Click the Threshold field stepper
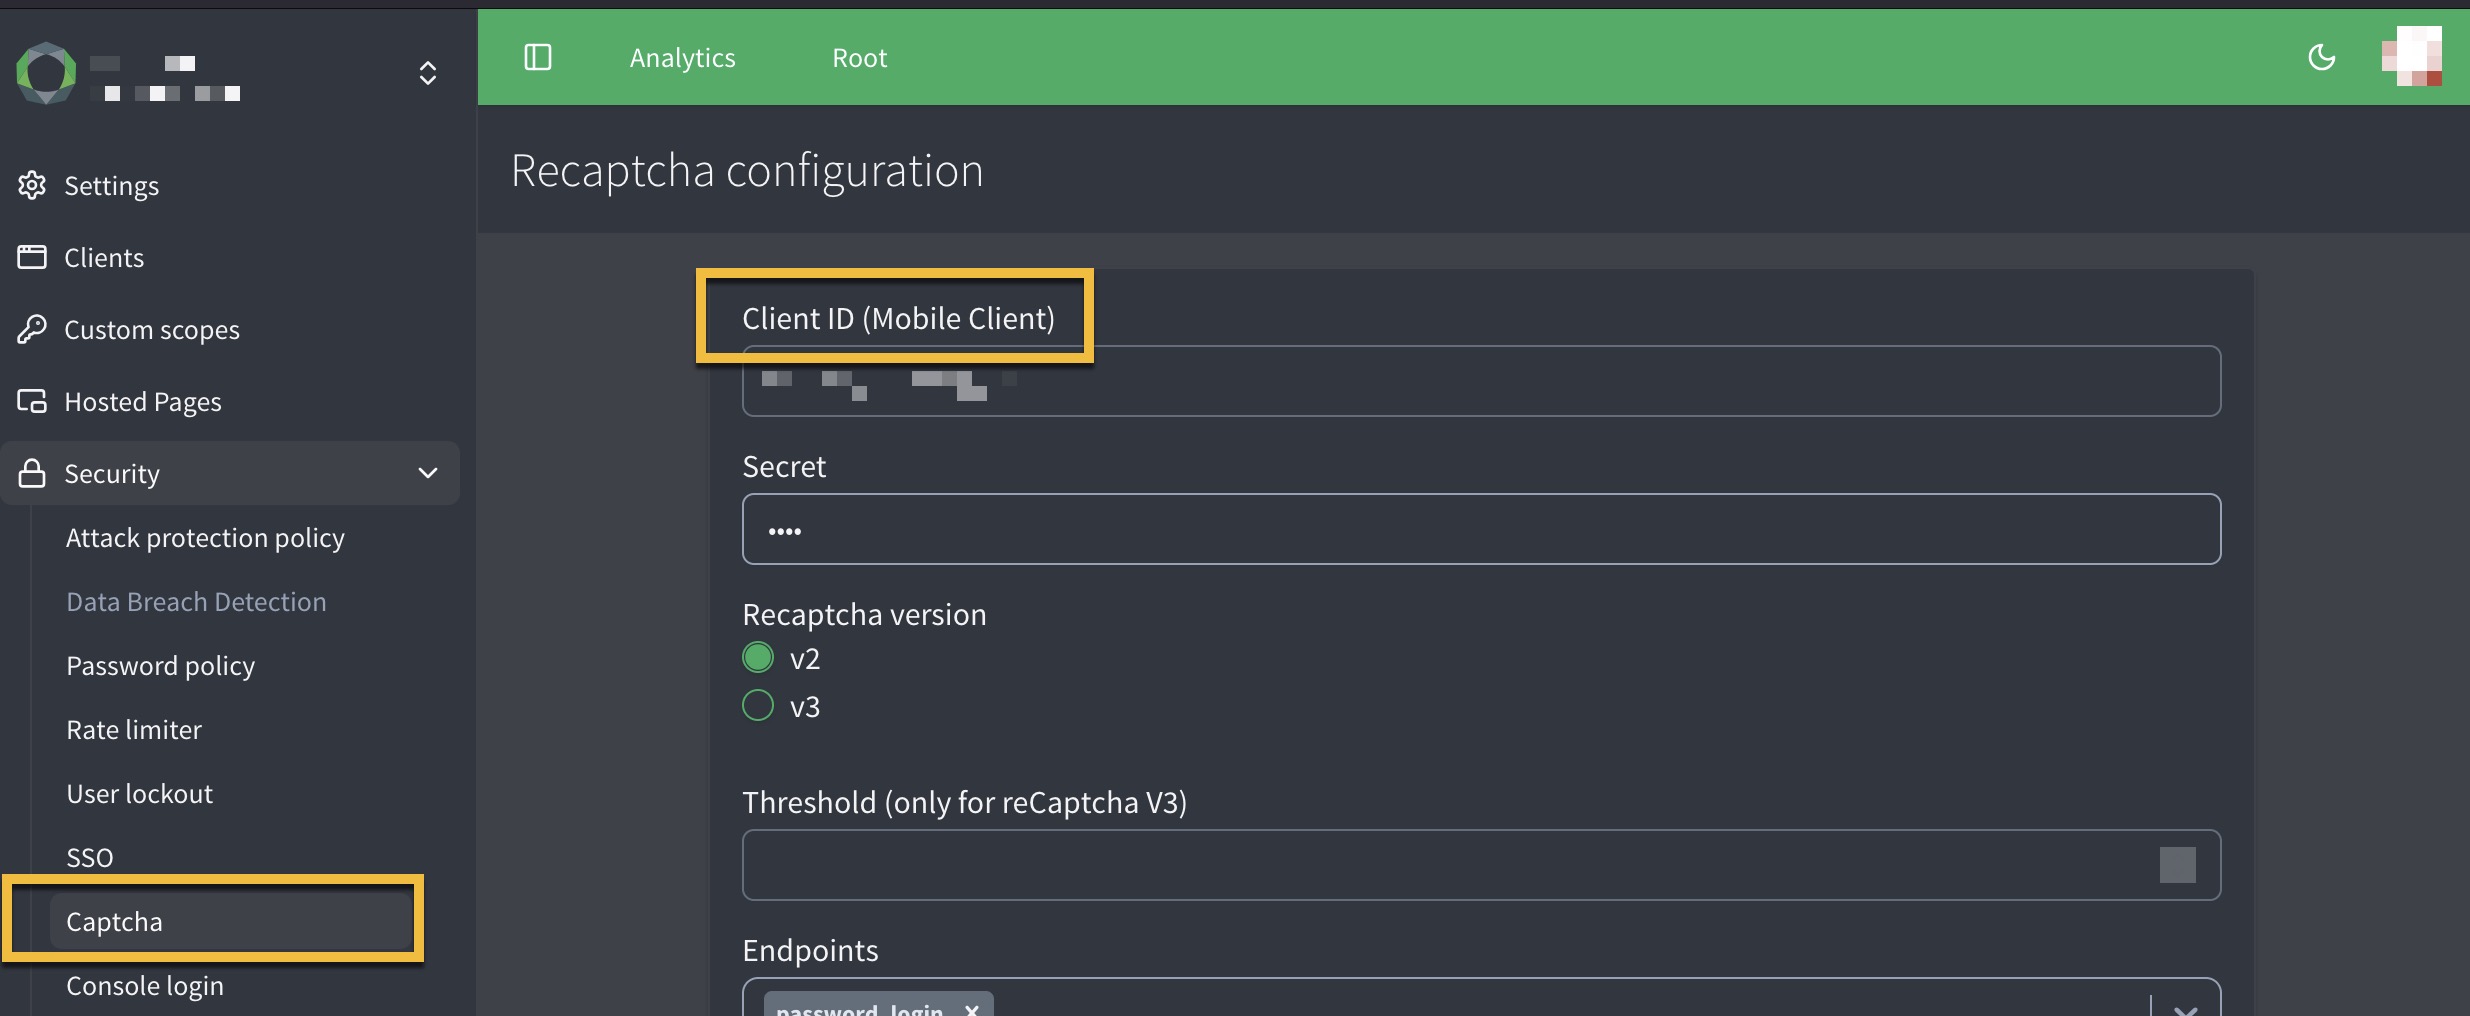The width and height of the screenshot is (2470, 1016). tap(2177, 865)
